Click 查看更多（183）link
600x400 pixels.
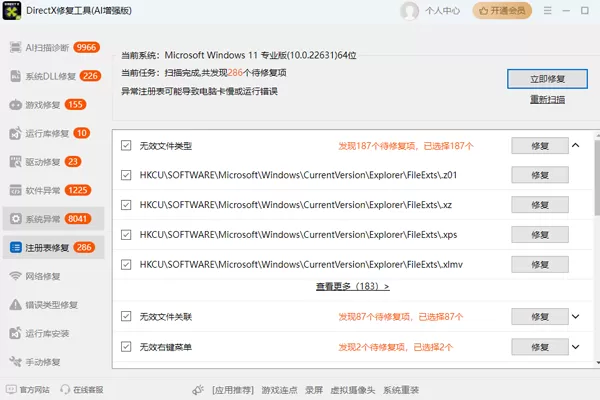click(x=353, y=286)
